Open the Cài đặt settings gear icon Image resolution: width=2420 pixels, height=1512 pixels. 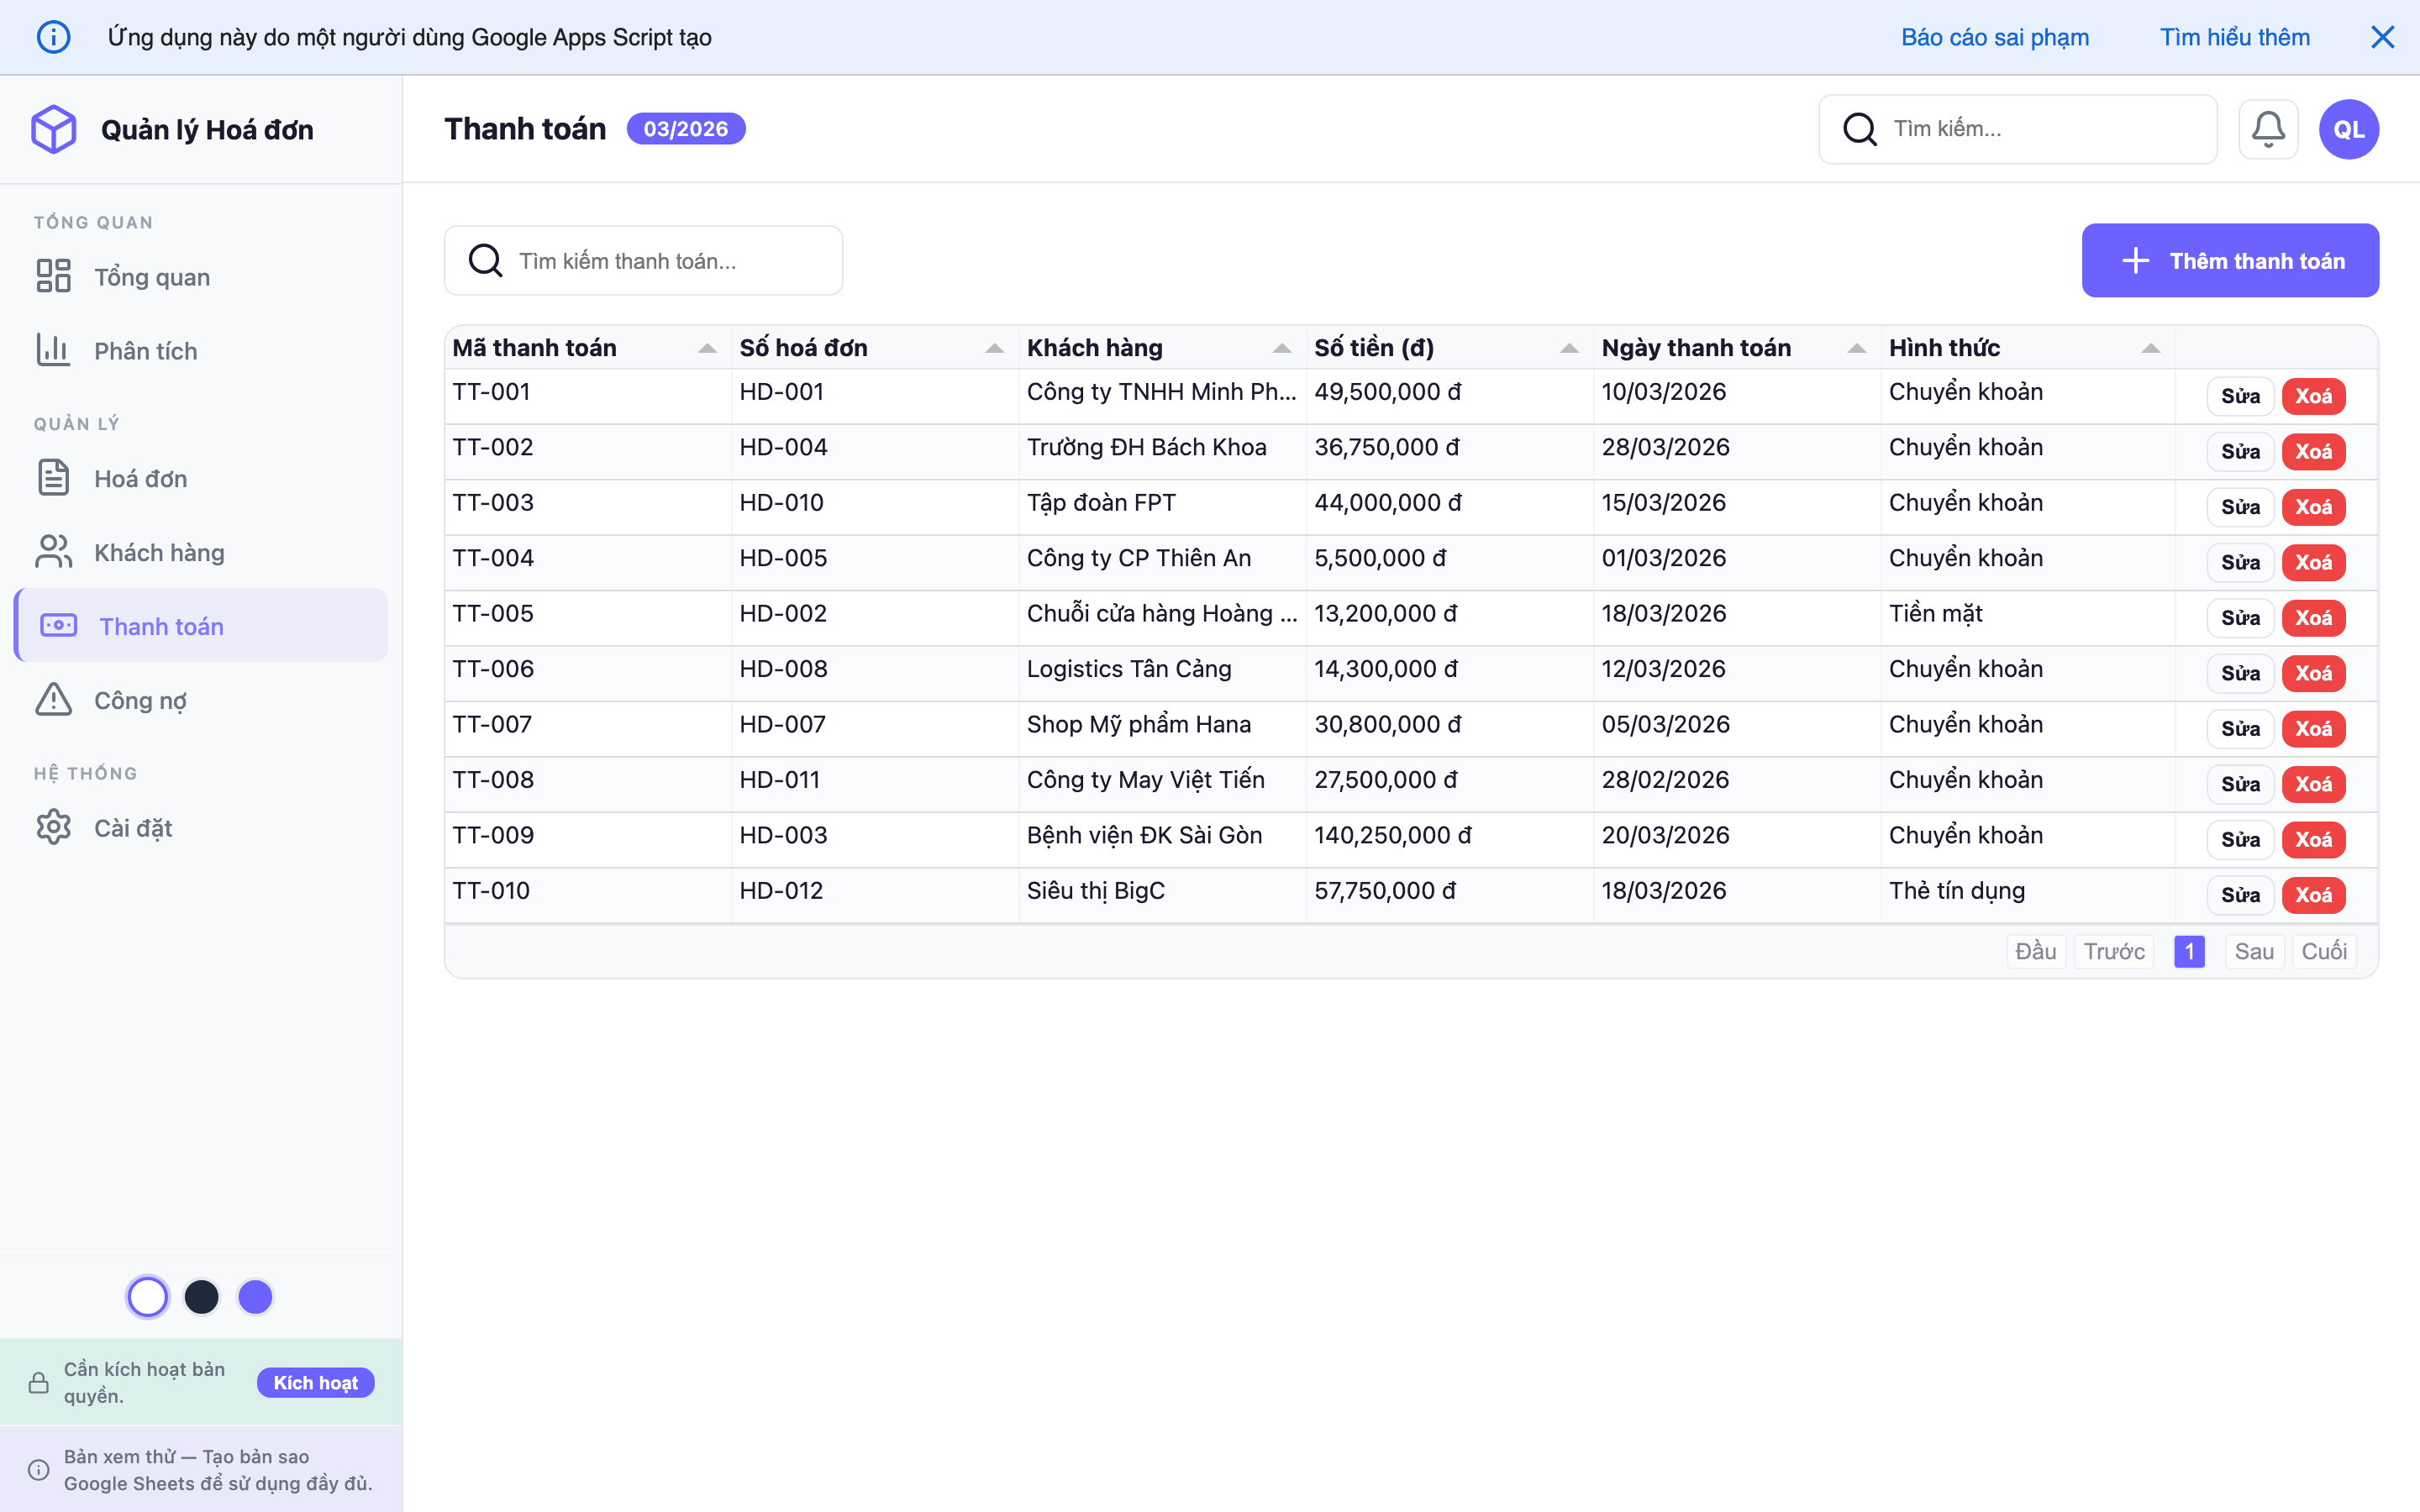tap(54, 827)
